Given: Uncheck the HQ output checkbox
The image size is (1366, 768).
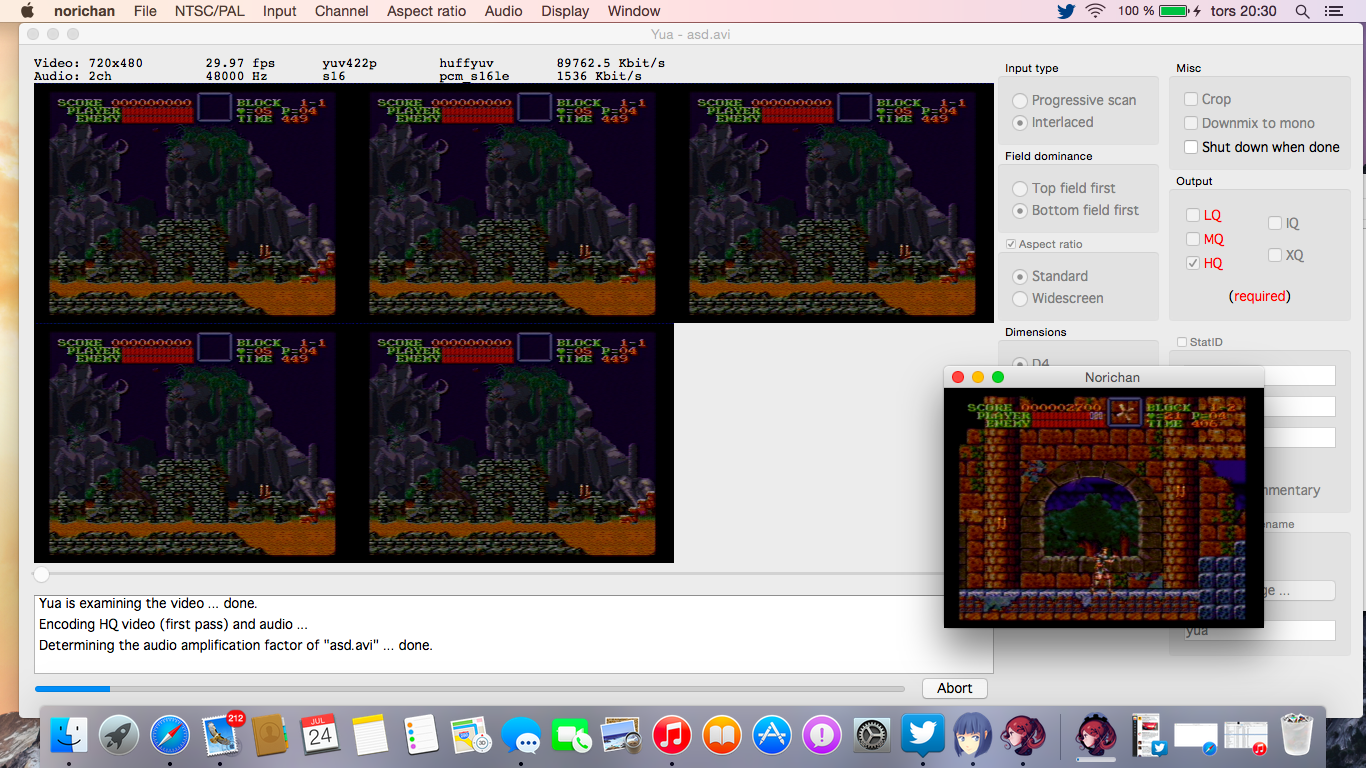Looking at the screenshot, I should tap(1192, 263).
